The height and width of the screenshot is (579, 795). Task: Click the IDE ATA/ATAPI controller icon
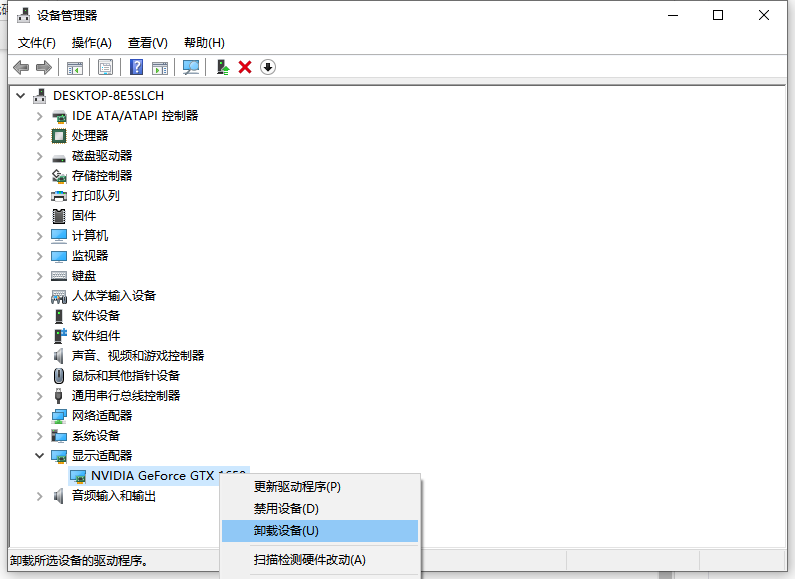coord(59,116)
